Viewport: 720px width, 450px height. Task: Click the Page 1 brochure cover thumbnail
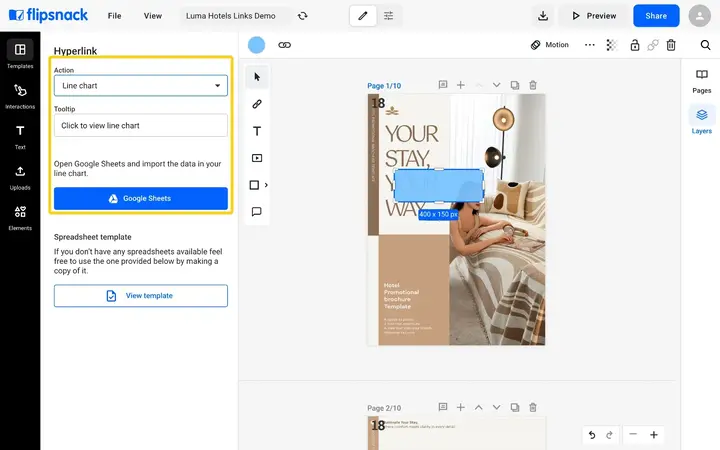point(456,219)
